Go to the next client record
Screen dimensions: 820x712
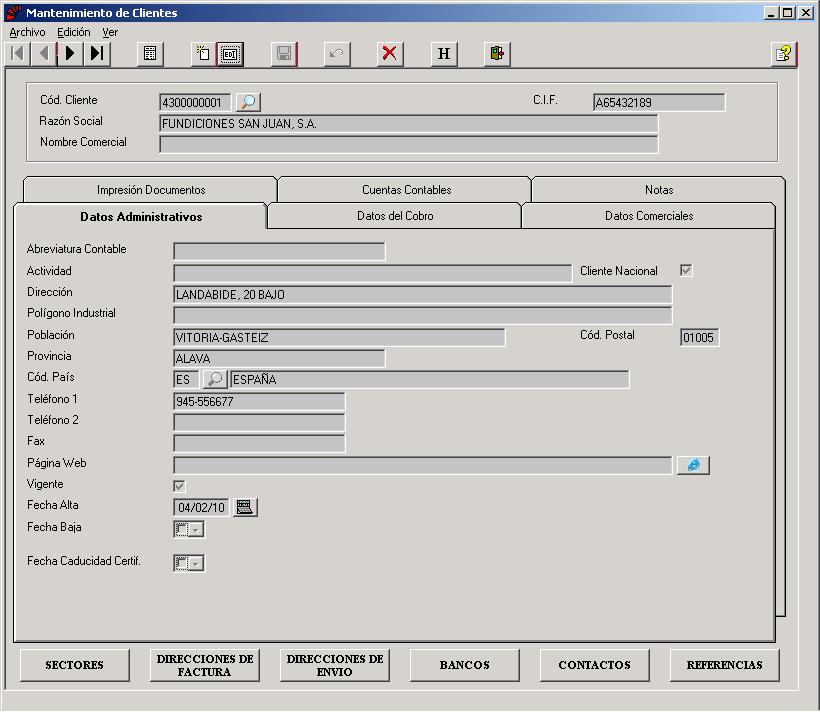click(70, 53)
